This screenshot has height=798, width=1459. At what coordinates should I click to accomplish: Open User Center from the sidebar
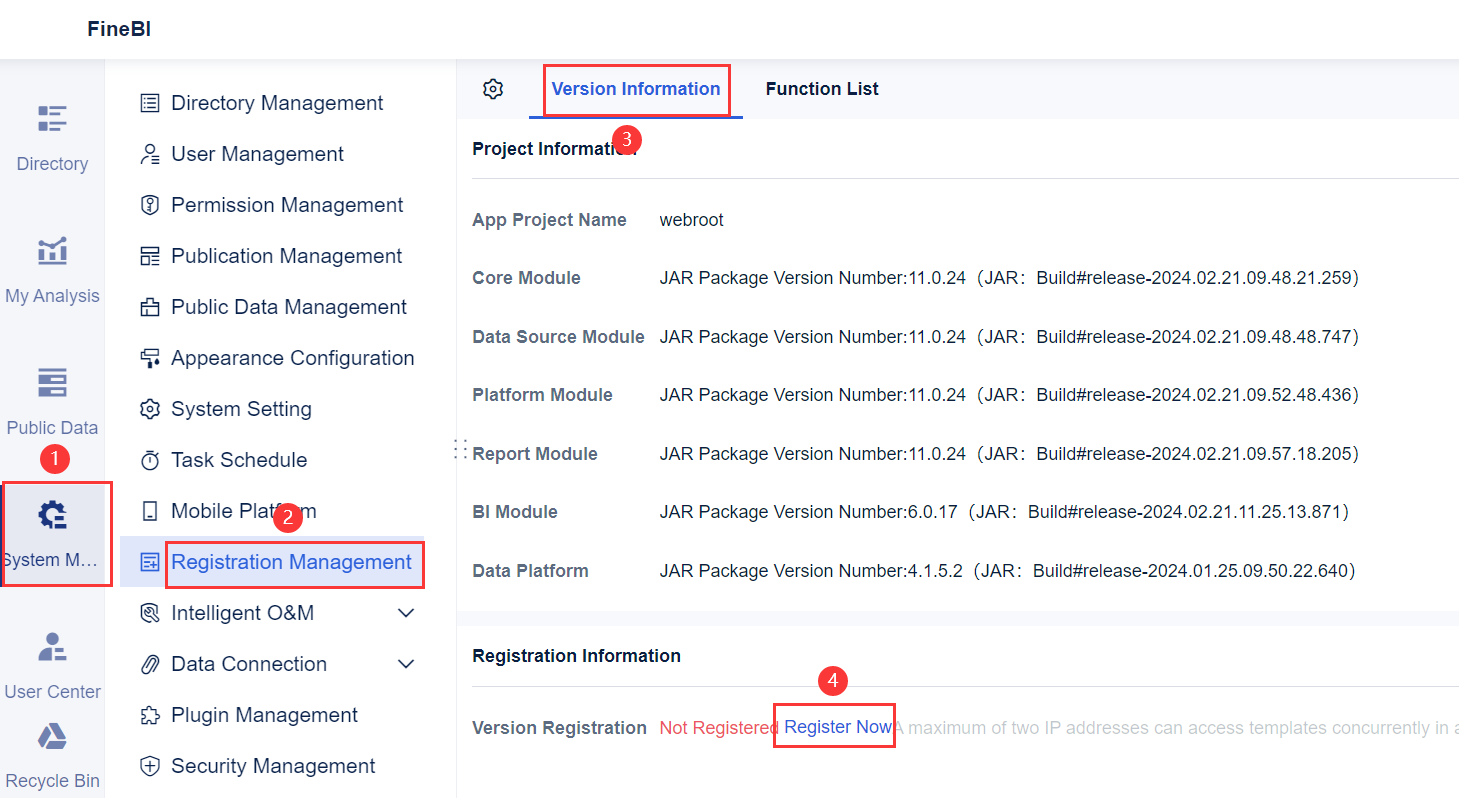52,665
